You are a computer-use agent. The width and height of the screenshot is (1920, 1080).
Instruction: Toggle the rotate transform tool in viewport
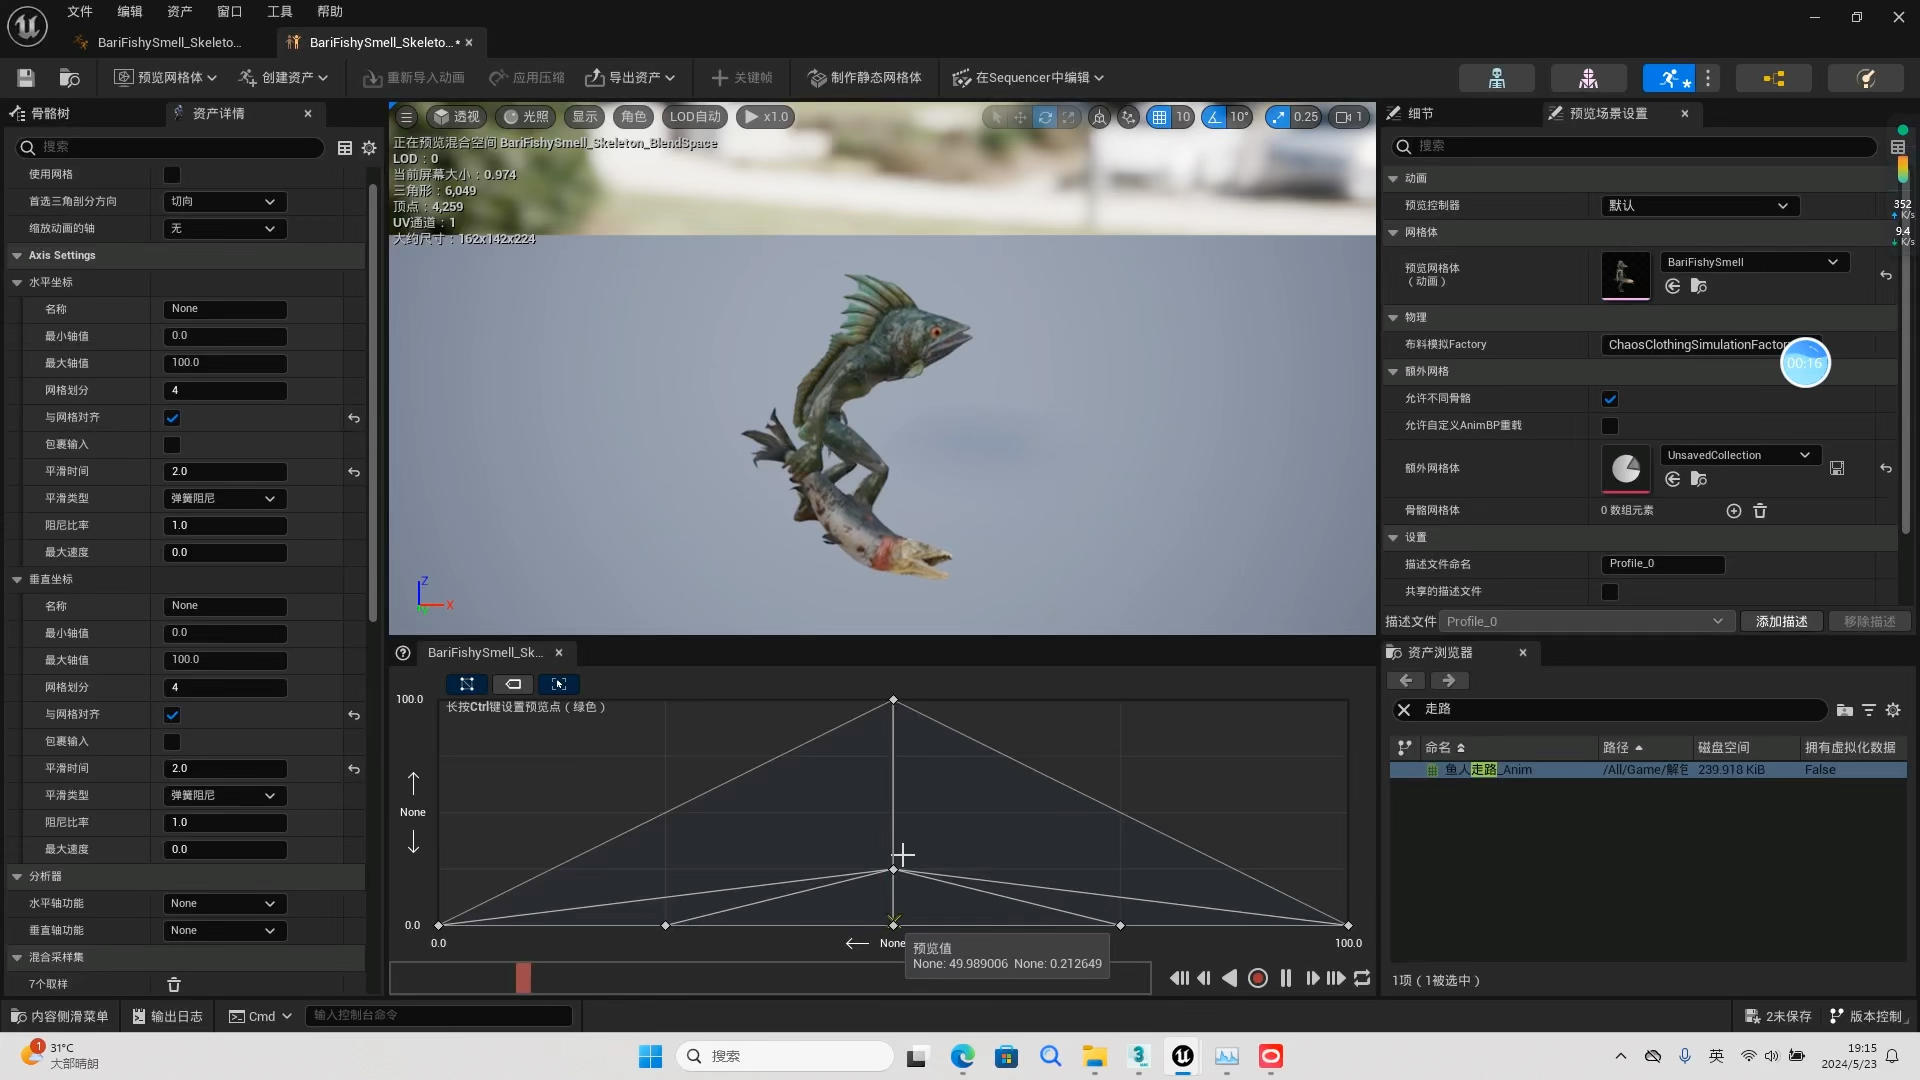[x=1044, y=117]
